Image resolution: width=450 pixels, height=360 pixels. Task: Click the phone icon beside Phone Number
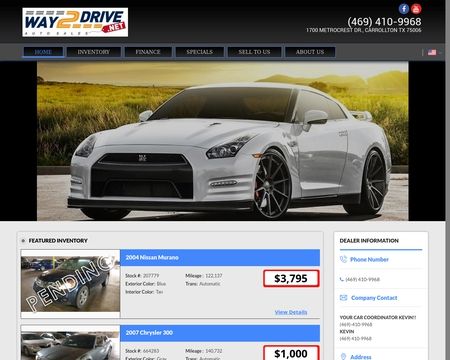click(x=343, y=259)
